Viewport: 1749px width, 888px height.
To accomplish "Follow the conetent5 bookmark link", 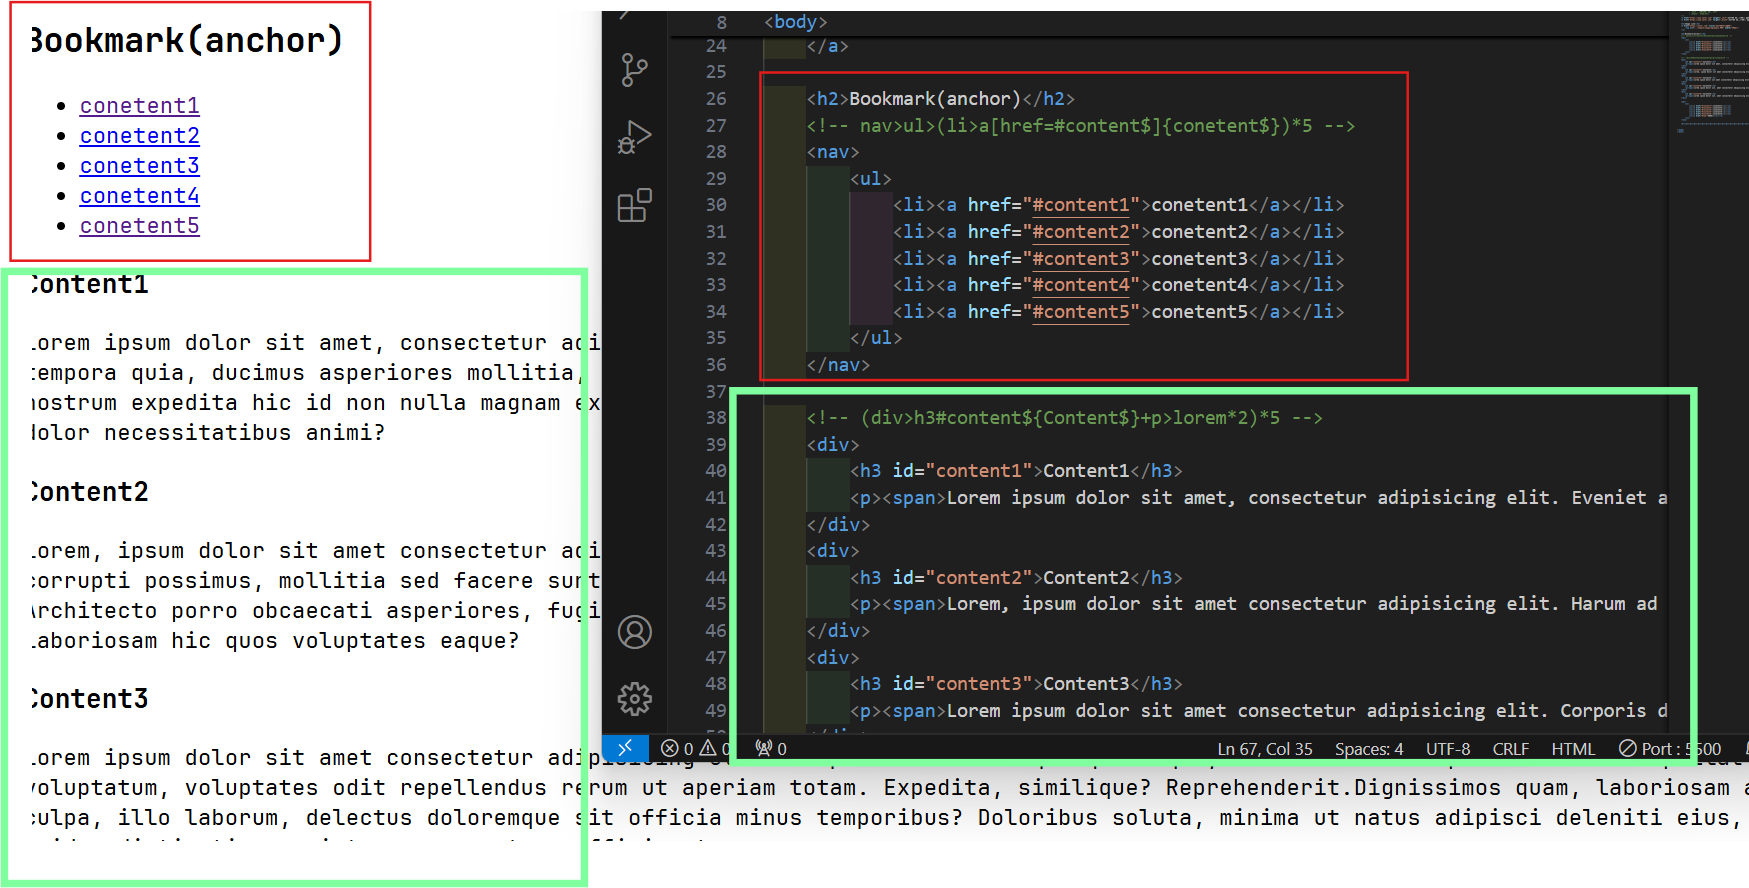I will [140, 226].
